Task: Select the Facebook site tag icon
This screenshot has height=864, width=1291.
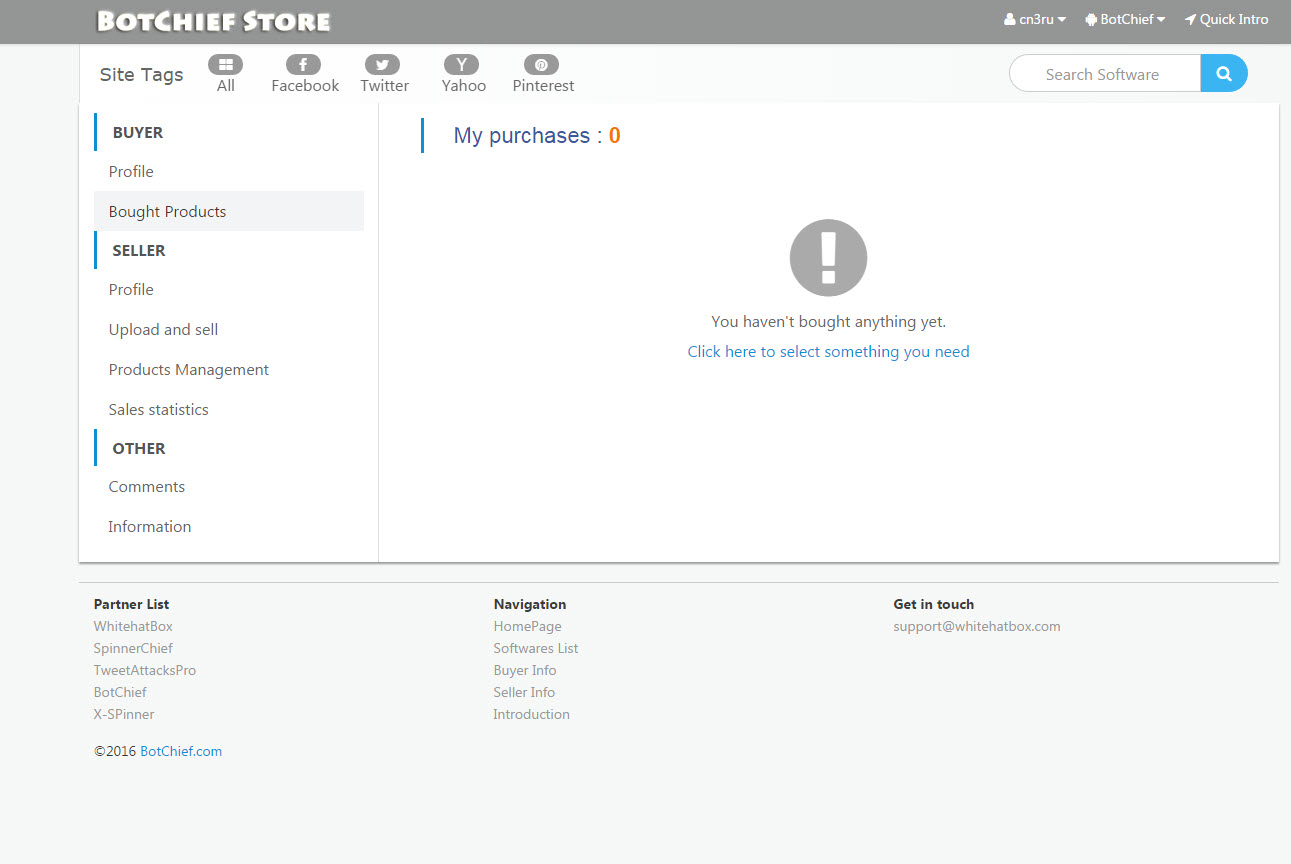Action: [x=304, y=65]
